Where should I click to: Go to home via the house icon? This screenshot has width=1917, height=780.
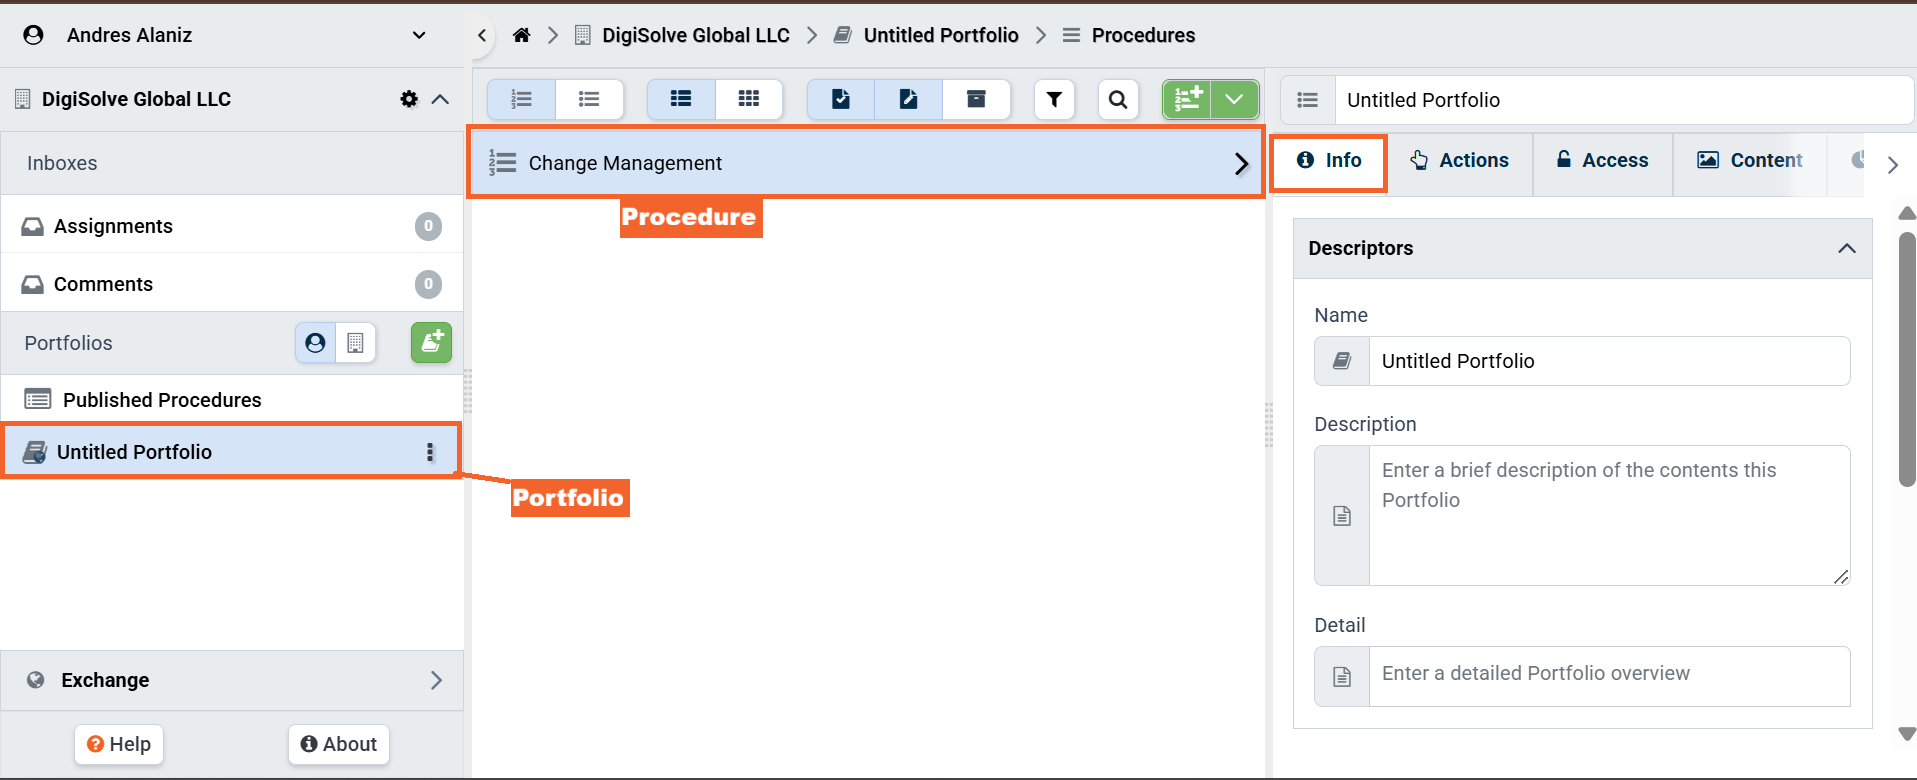521,35
